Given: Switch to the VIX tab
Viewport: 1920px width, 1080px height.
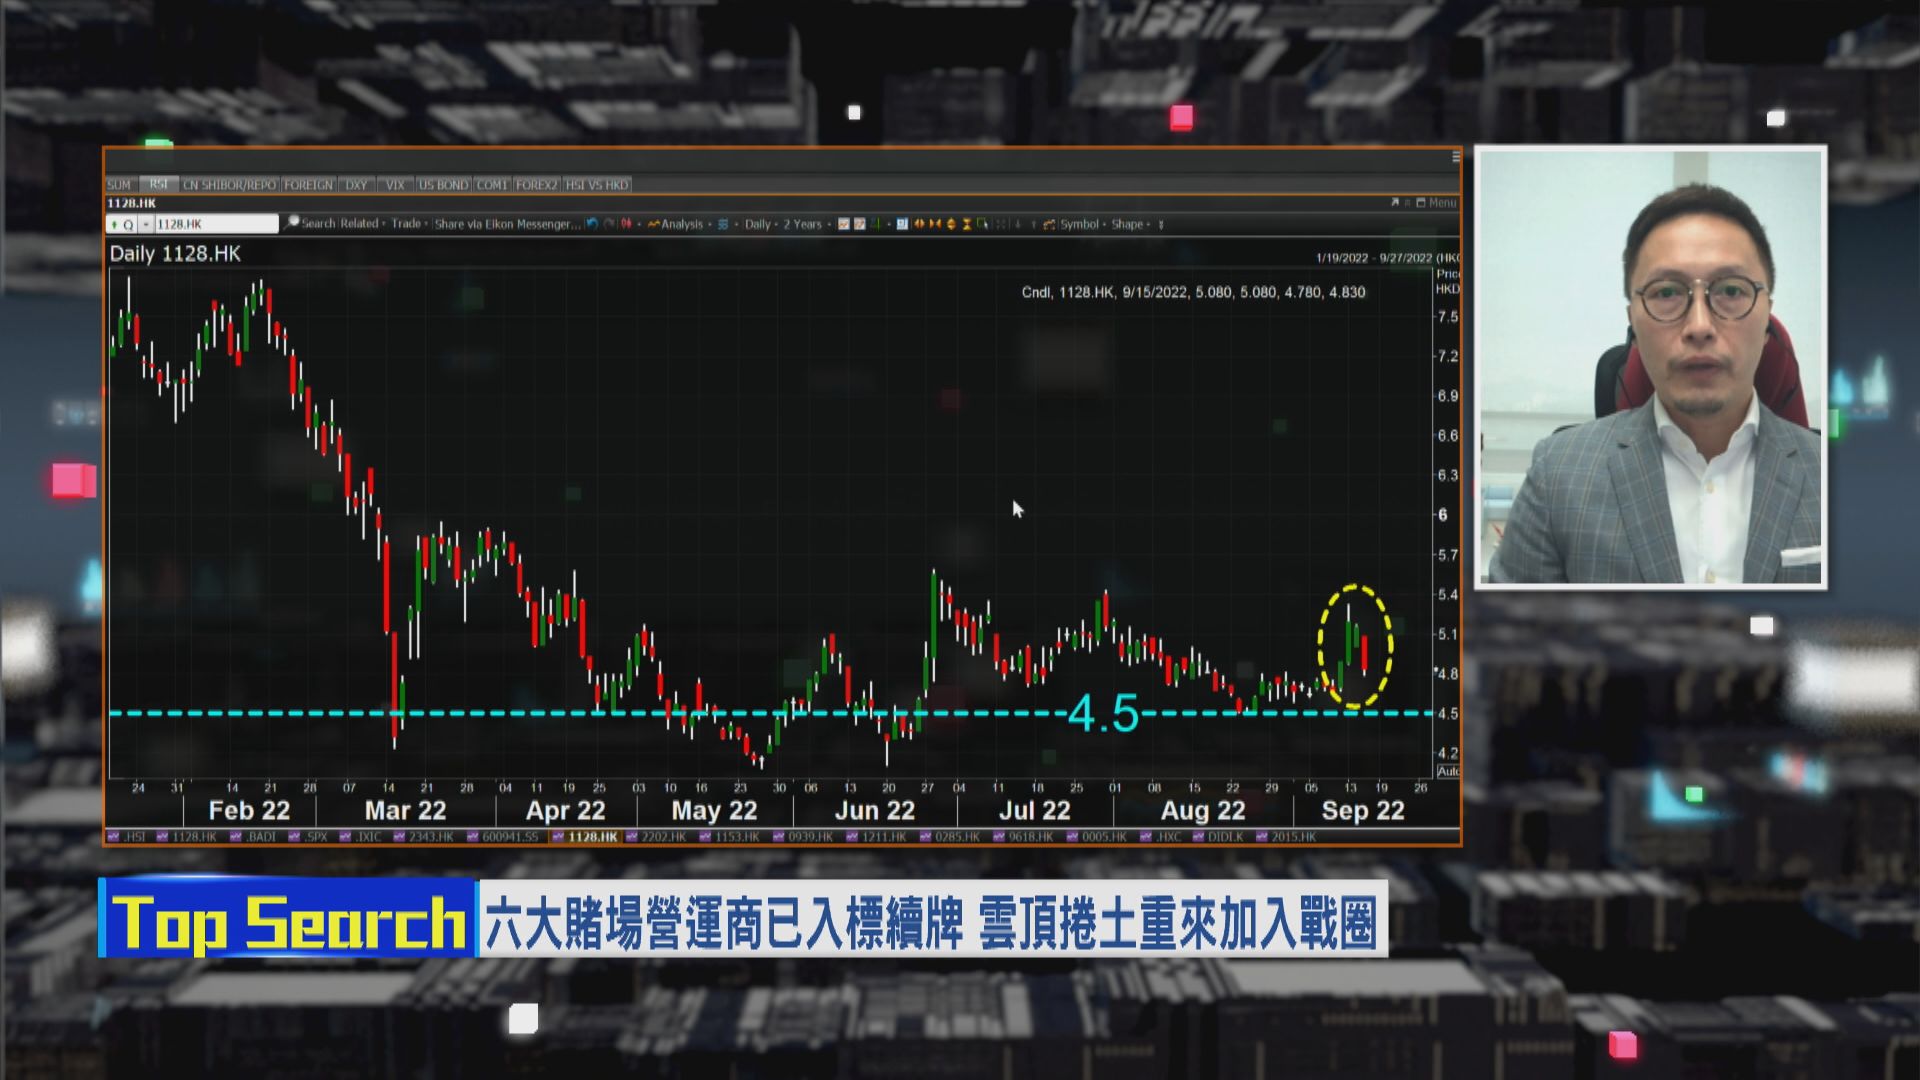Looking at the screenshot, I should coord(395,185).
